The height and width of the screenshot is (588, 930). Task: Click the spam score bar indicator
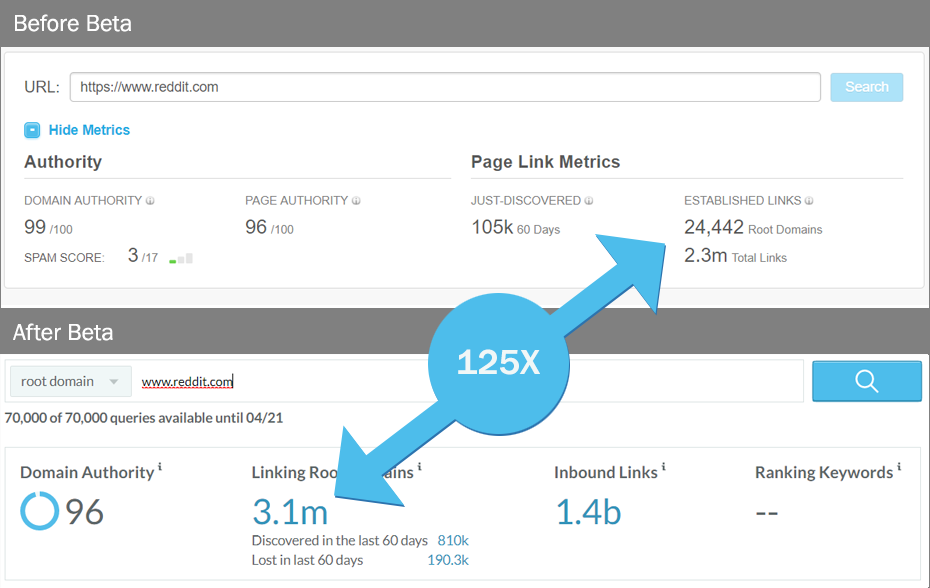pos(181,258)
